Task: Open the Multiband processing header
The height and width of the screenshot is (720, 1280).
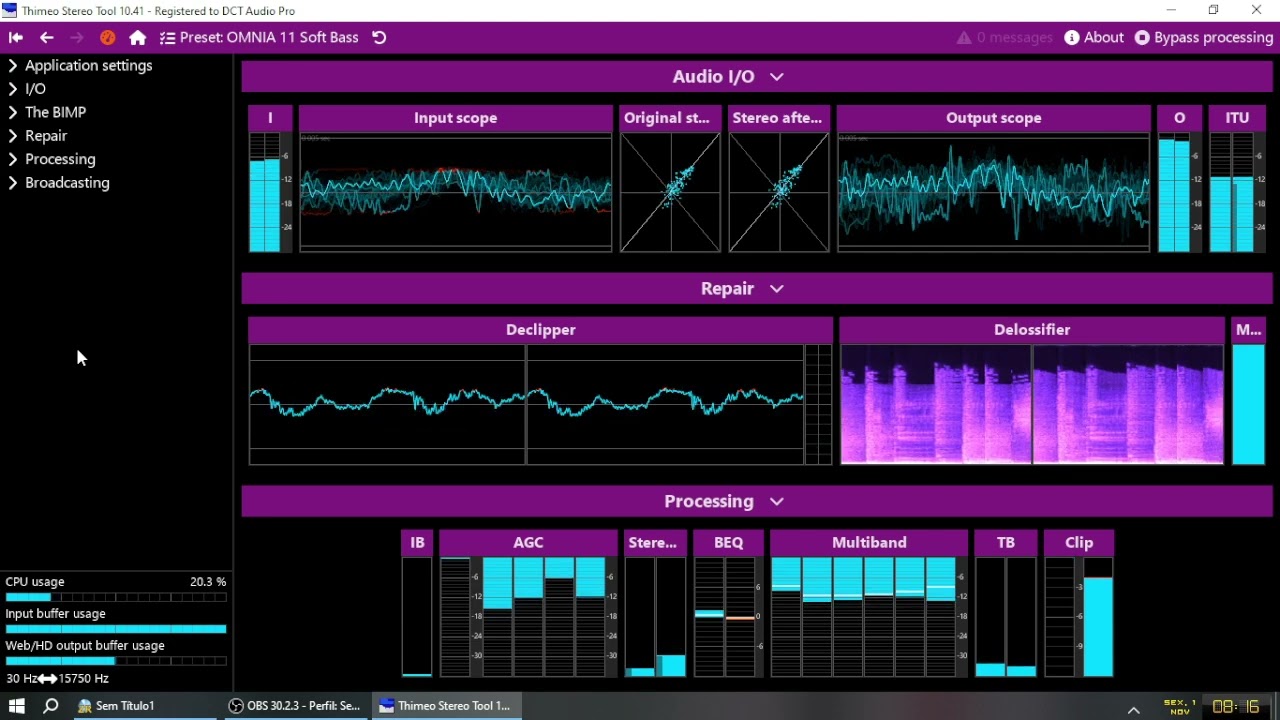Action: pyautogui.click(x=869, y=543)
